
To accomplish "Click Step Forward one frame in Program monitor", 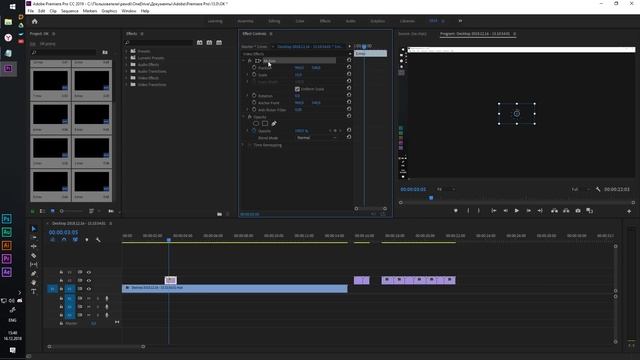I will coord(529,211).
